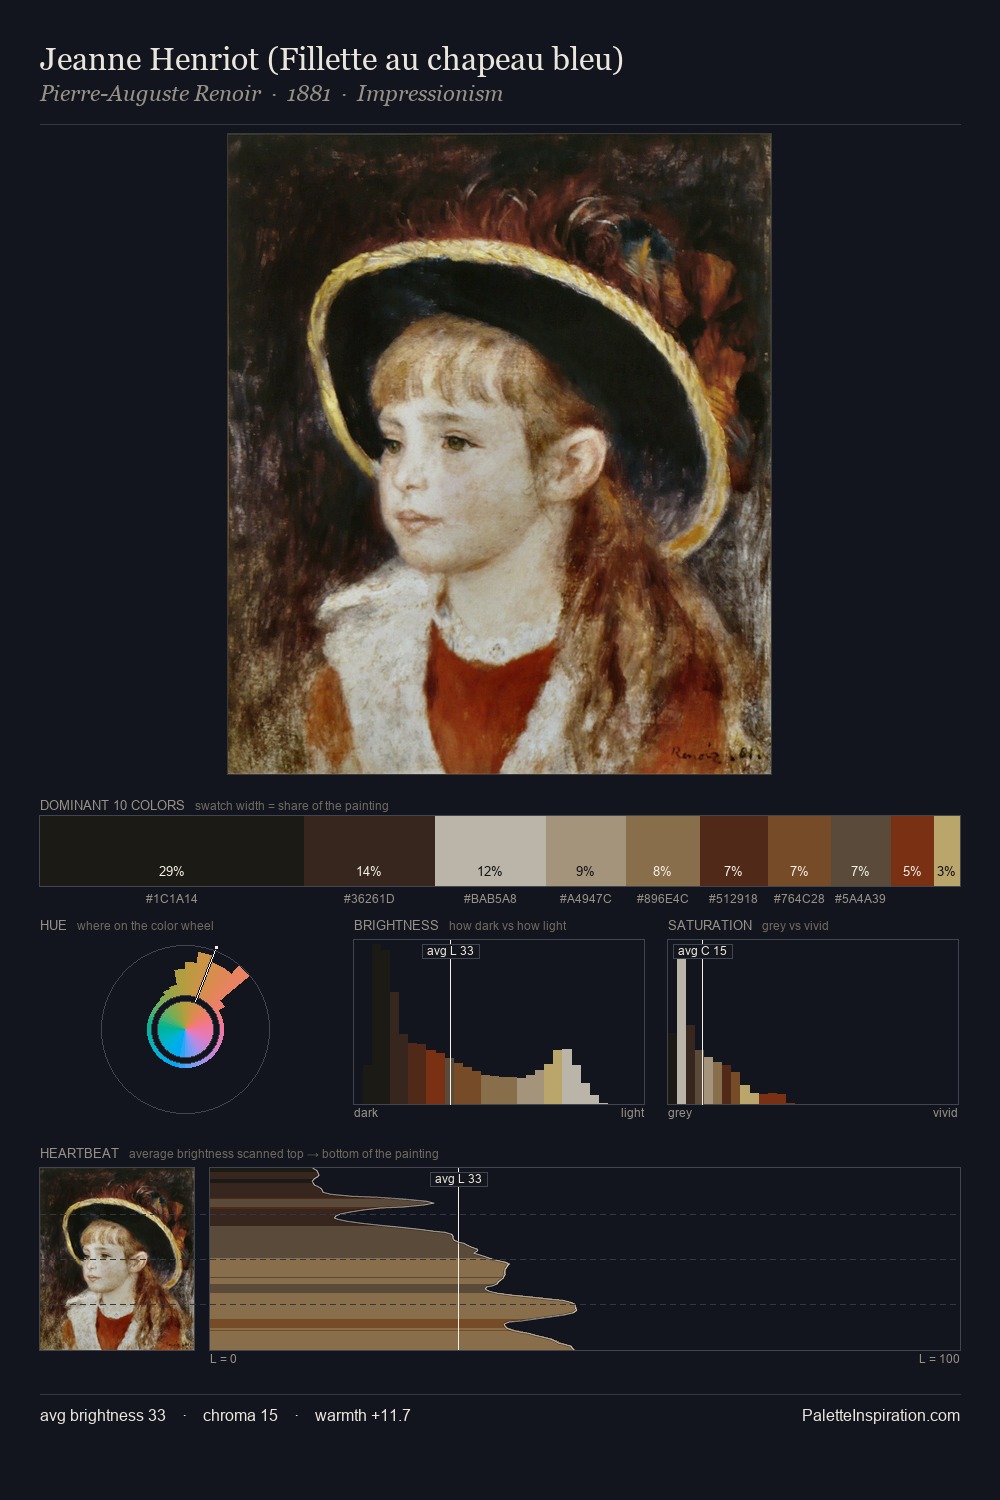Click the heartbeat brightness profile chart
Viewport: 1000px width, 1500px height.
click(585, 1259)
